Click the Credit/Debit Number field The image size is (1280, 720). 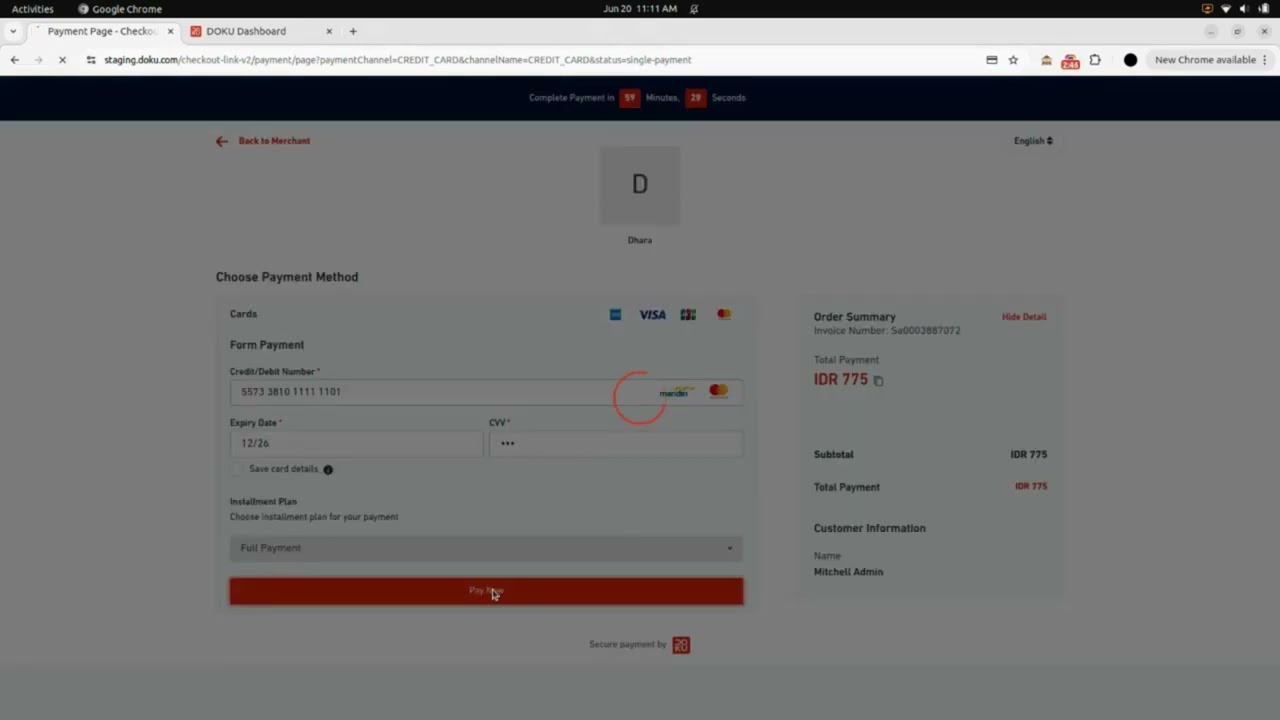pos(486,392)
